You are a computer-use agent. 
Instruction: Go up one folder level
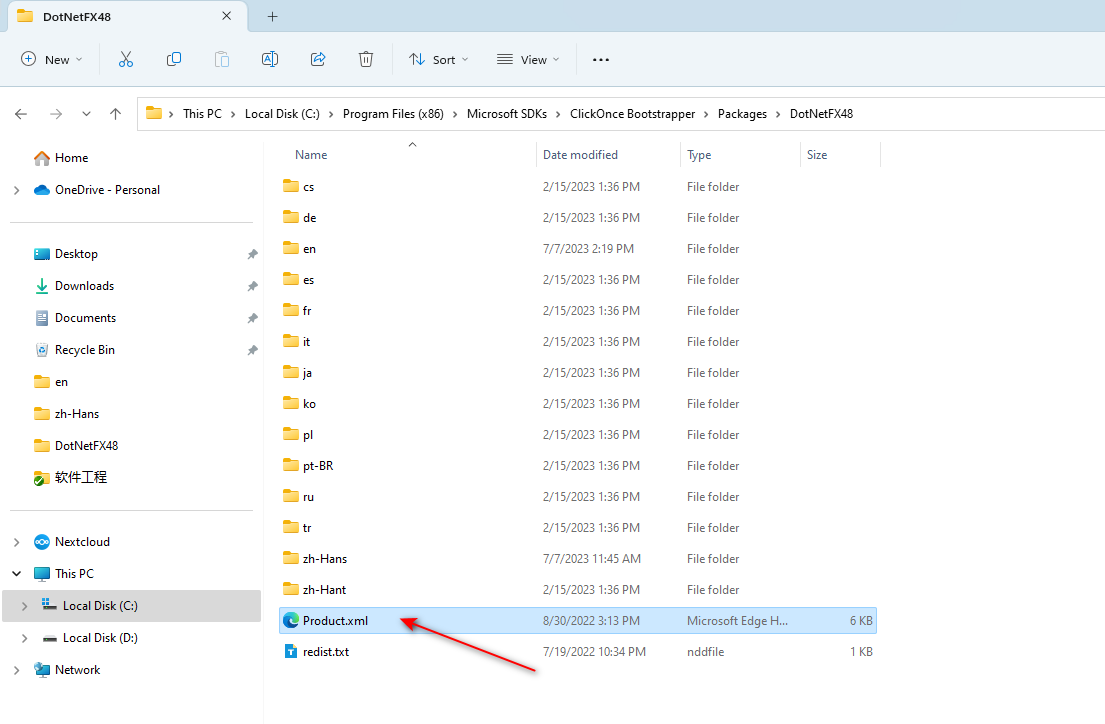(x=116, y=113)
